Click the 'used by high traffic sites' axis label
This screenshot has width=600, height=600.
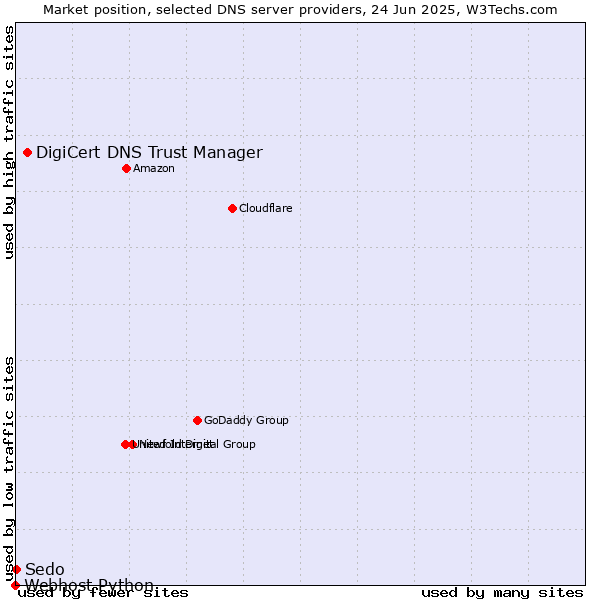[x=9, y=142]
